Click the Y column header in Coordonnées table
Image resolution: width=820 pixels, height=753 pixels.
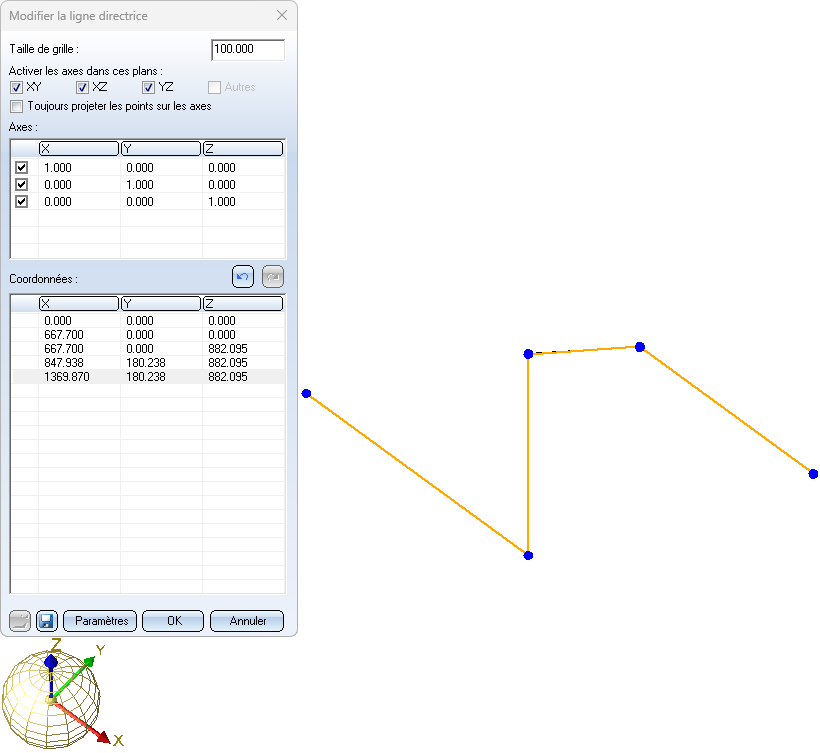pyautogui.click(x=161, y=304)
